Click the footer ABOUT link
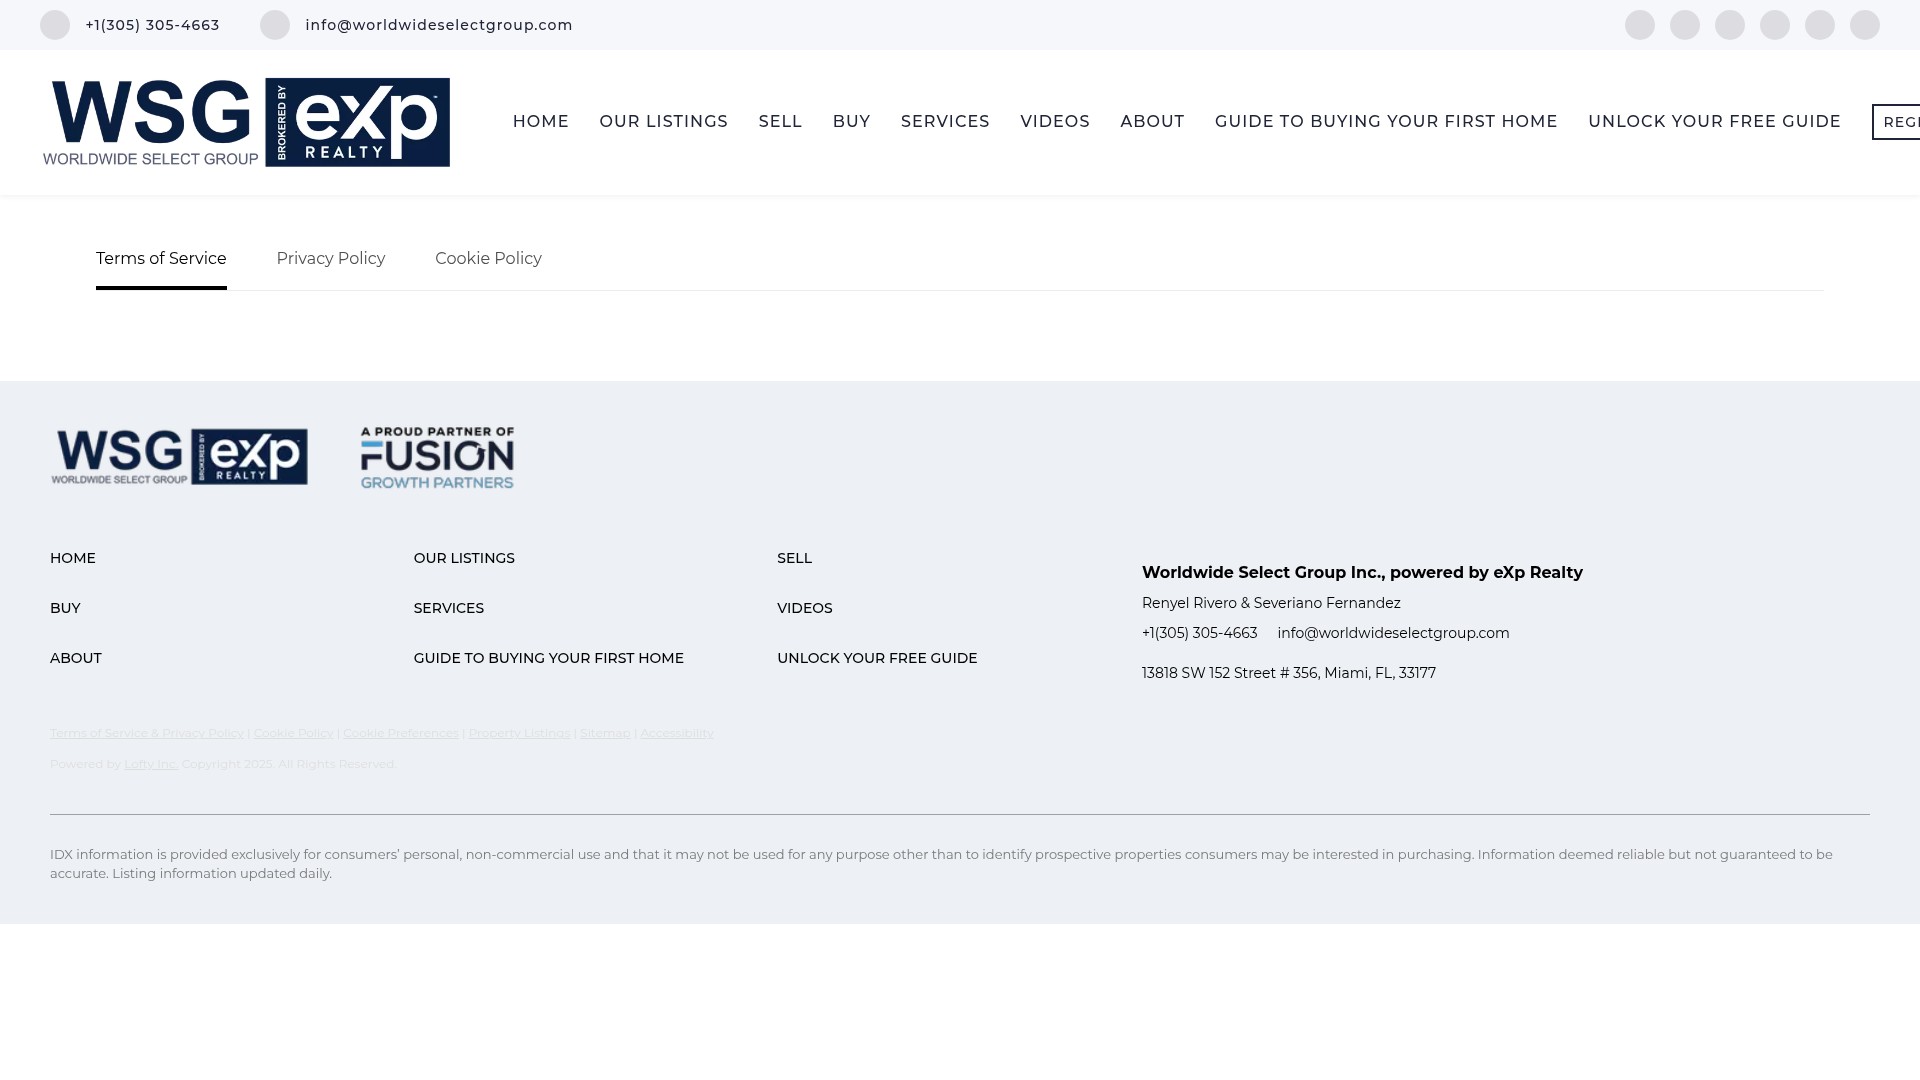1920x1080 pixels. pyautogui.click(x=76, y=658)
